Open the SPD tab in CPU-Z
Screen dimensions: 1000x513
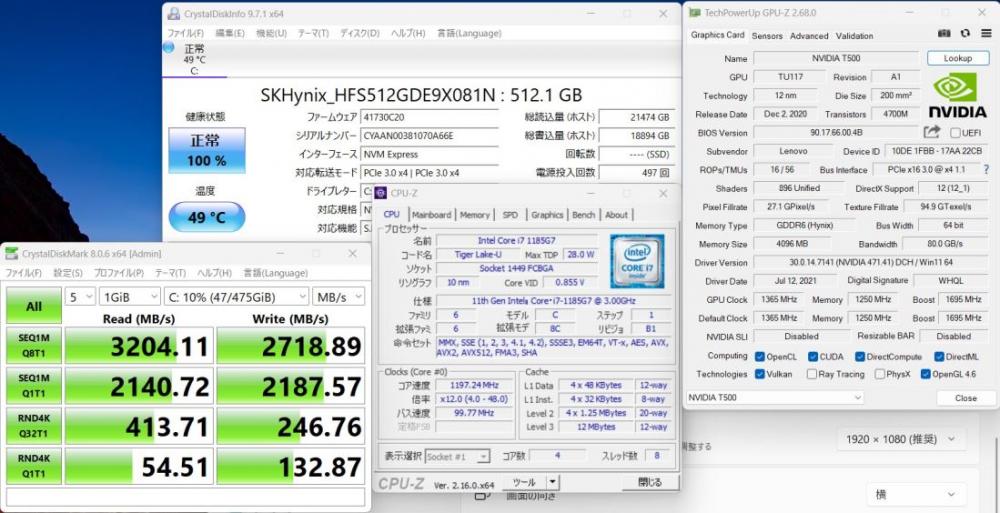click(510, 215)
